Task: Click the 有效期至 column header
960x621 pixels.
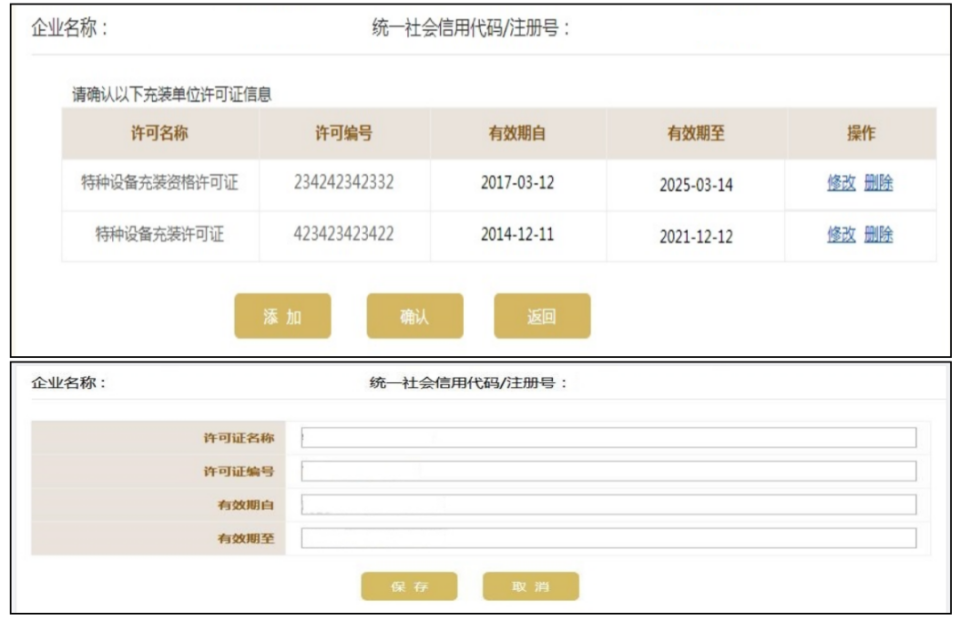Action: (x=696, y=133)
